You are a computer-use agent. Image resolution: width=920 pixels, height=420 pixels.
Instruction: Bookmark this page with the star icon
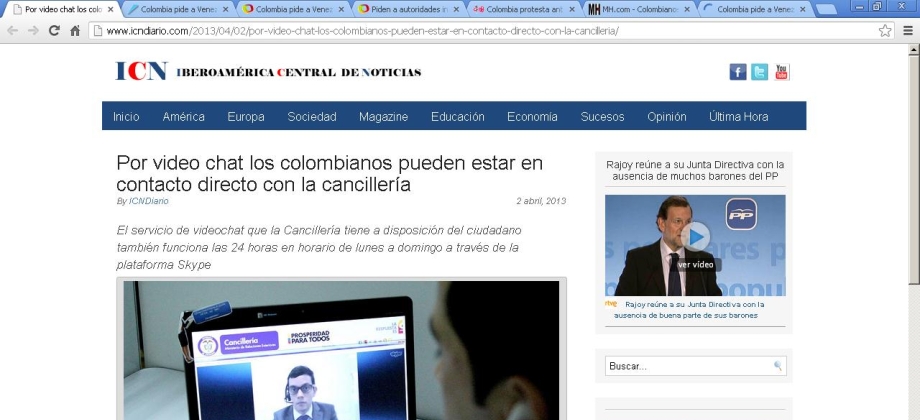click(885, 31)
